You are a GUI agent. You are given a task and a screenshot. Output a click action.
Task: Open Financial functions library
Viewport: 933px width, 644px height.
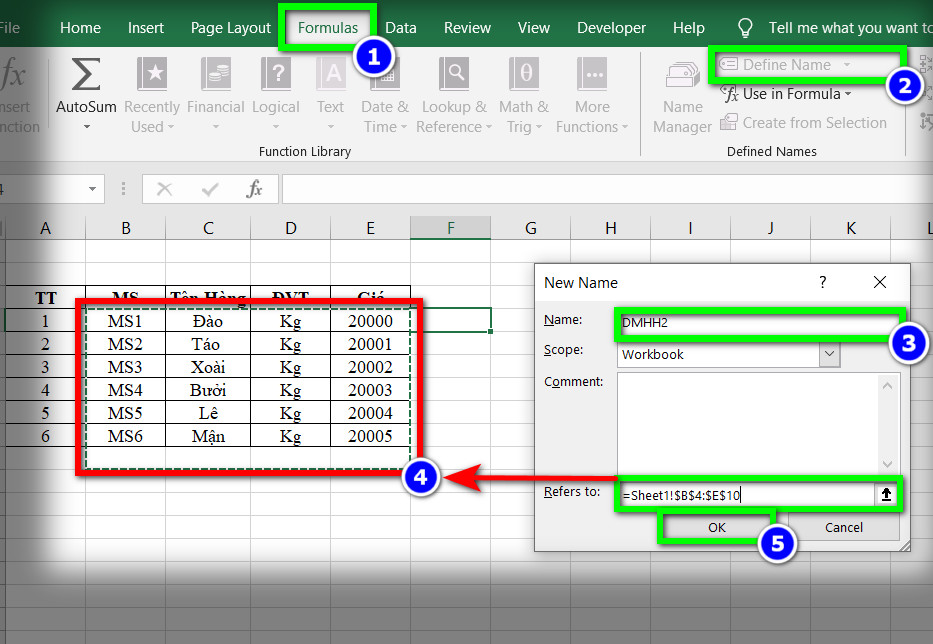215,94
